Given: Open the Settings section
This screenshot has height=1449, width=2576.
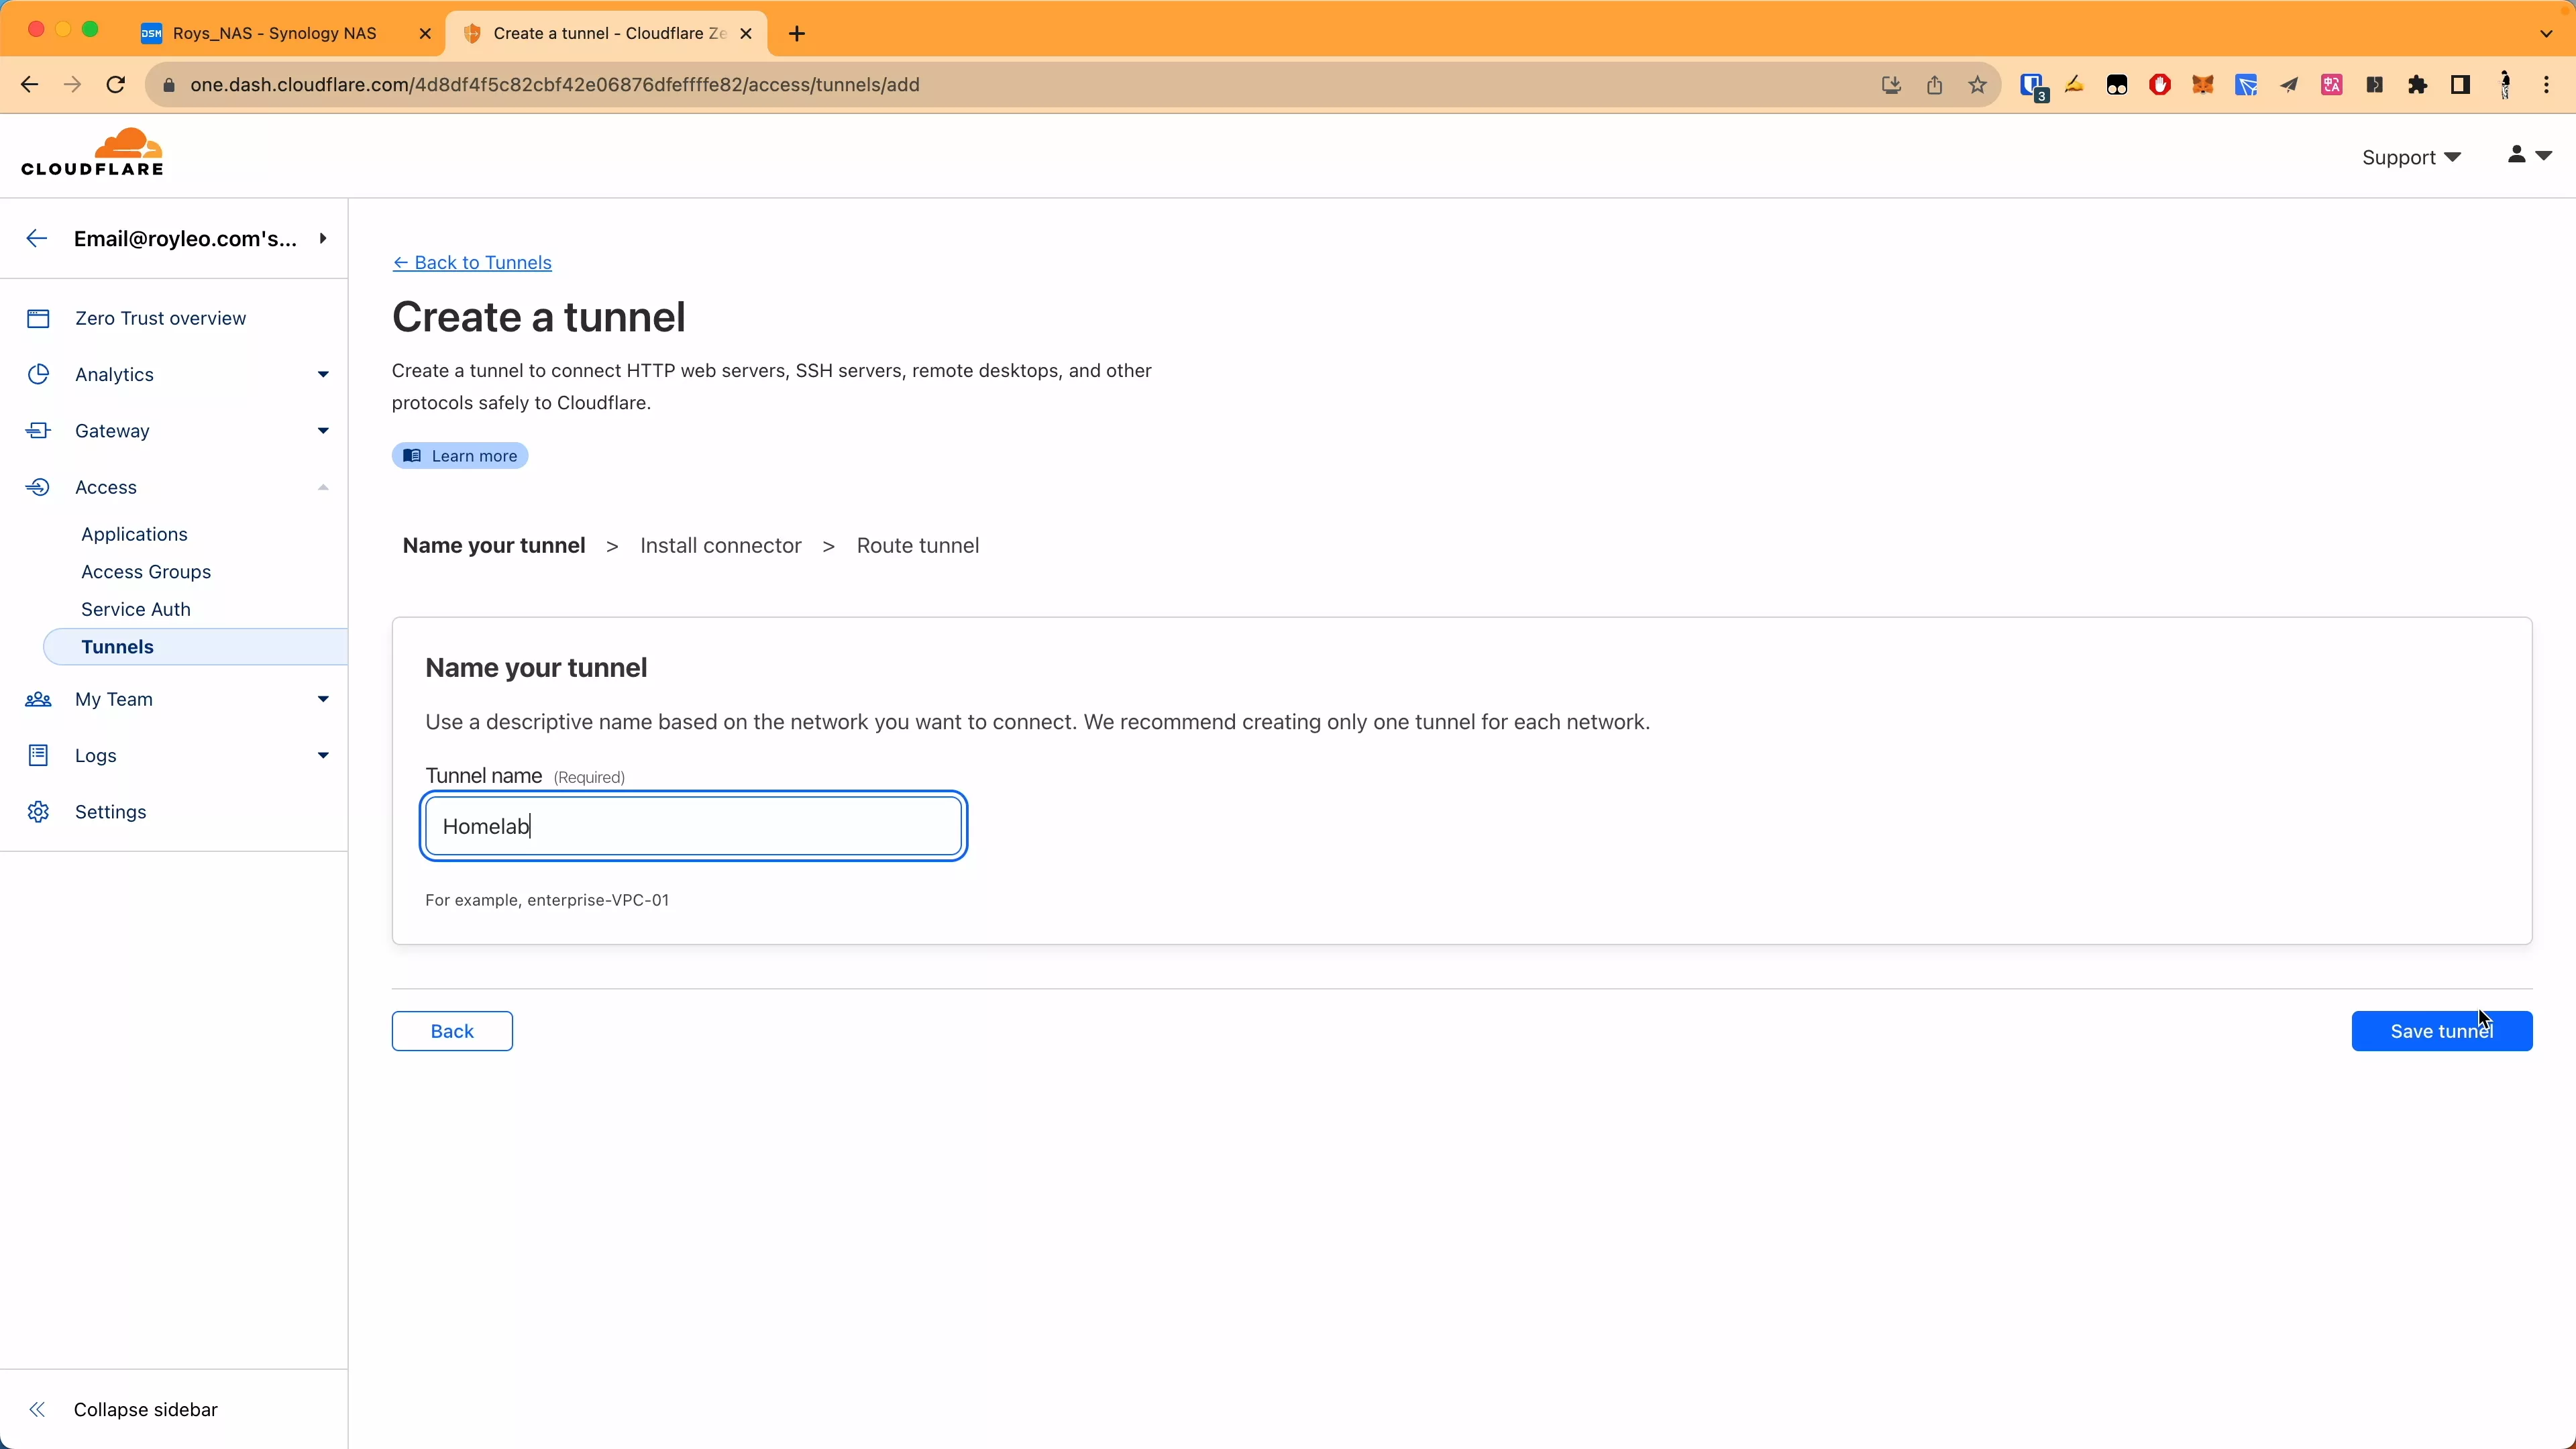Looking at the screenshot, I should coord(110,810).
